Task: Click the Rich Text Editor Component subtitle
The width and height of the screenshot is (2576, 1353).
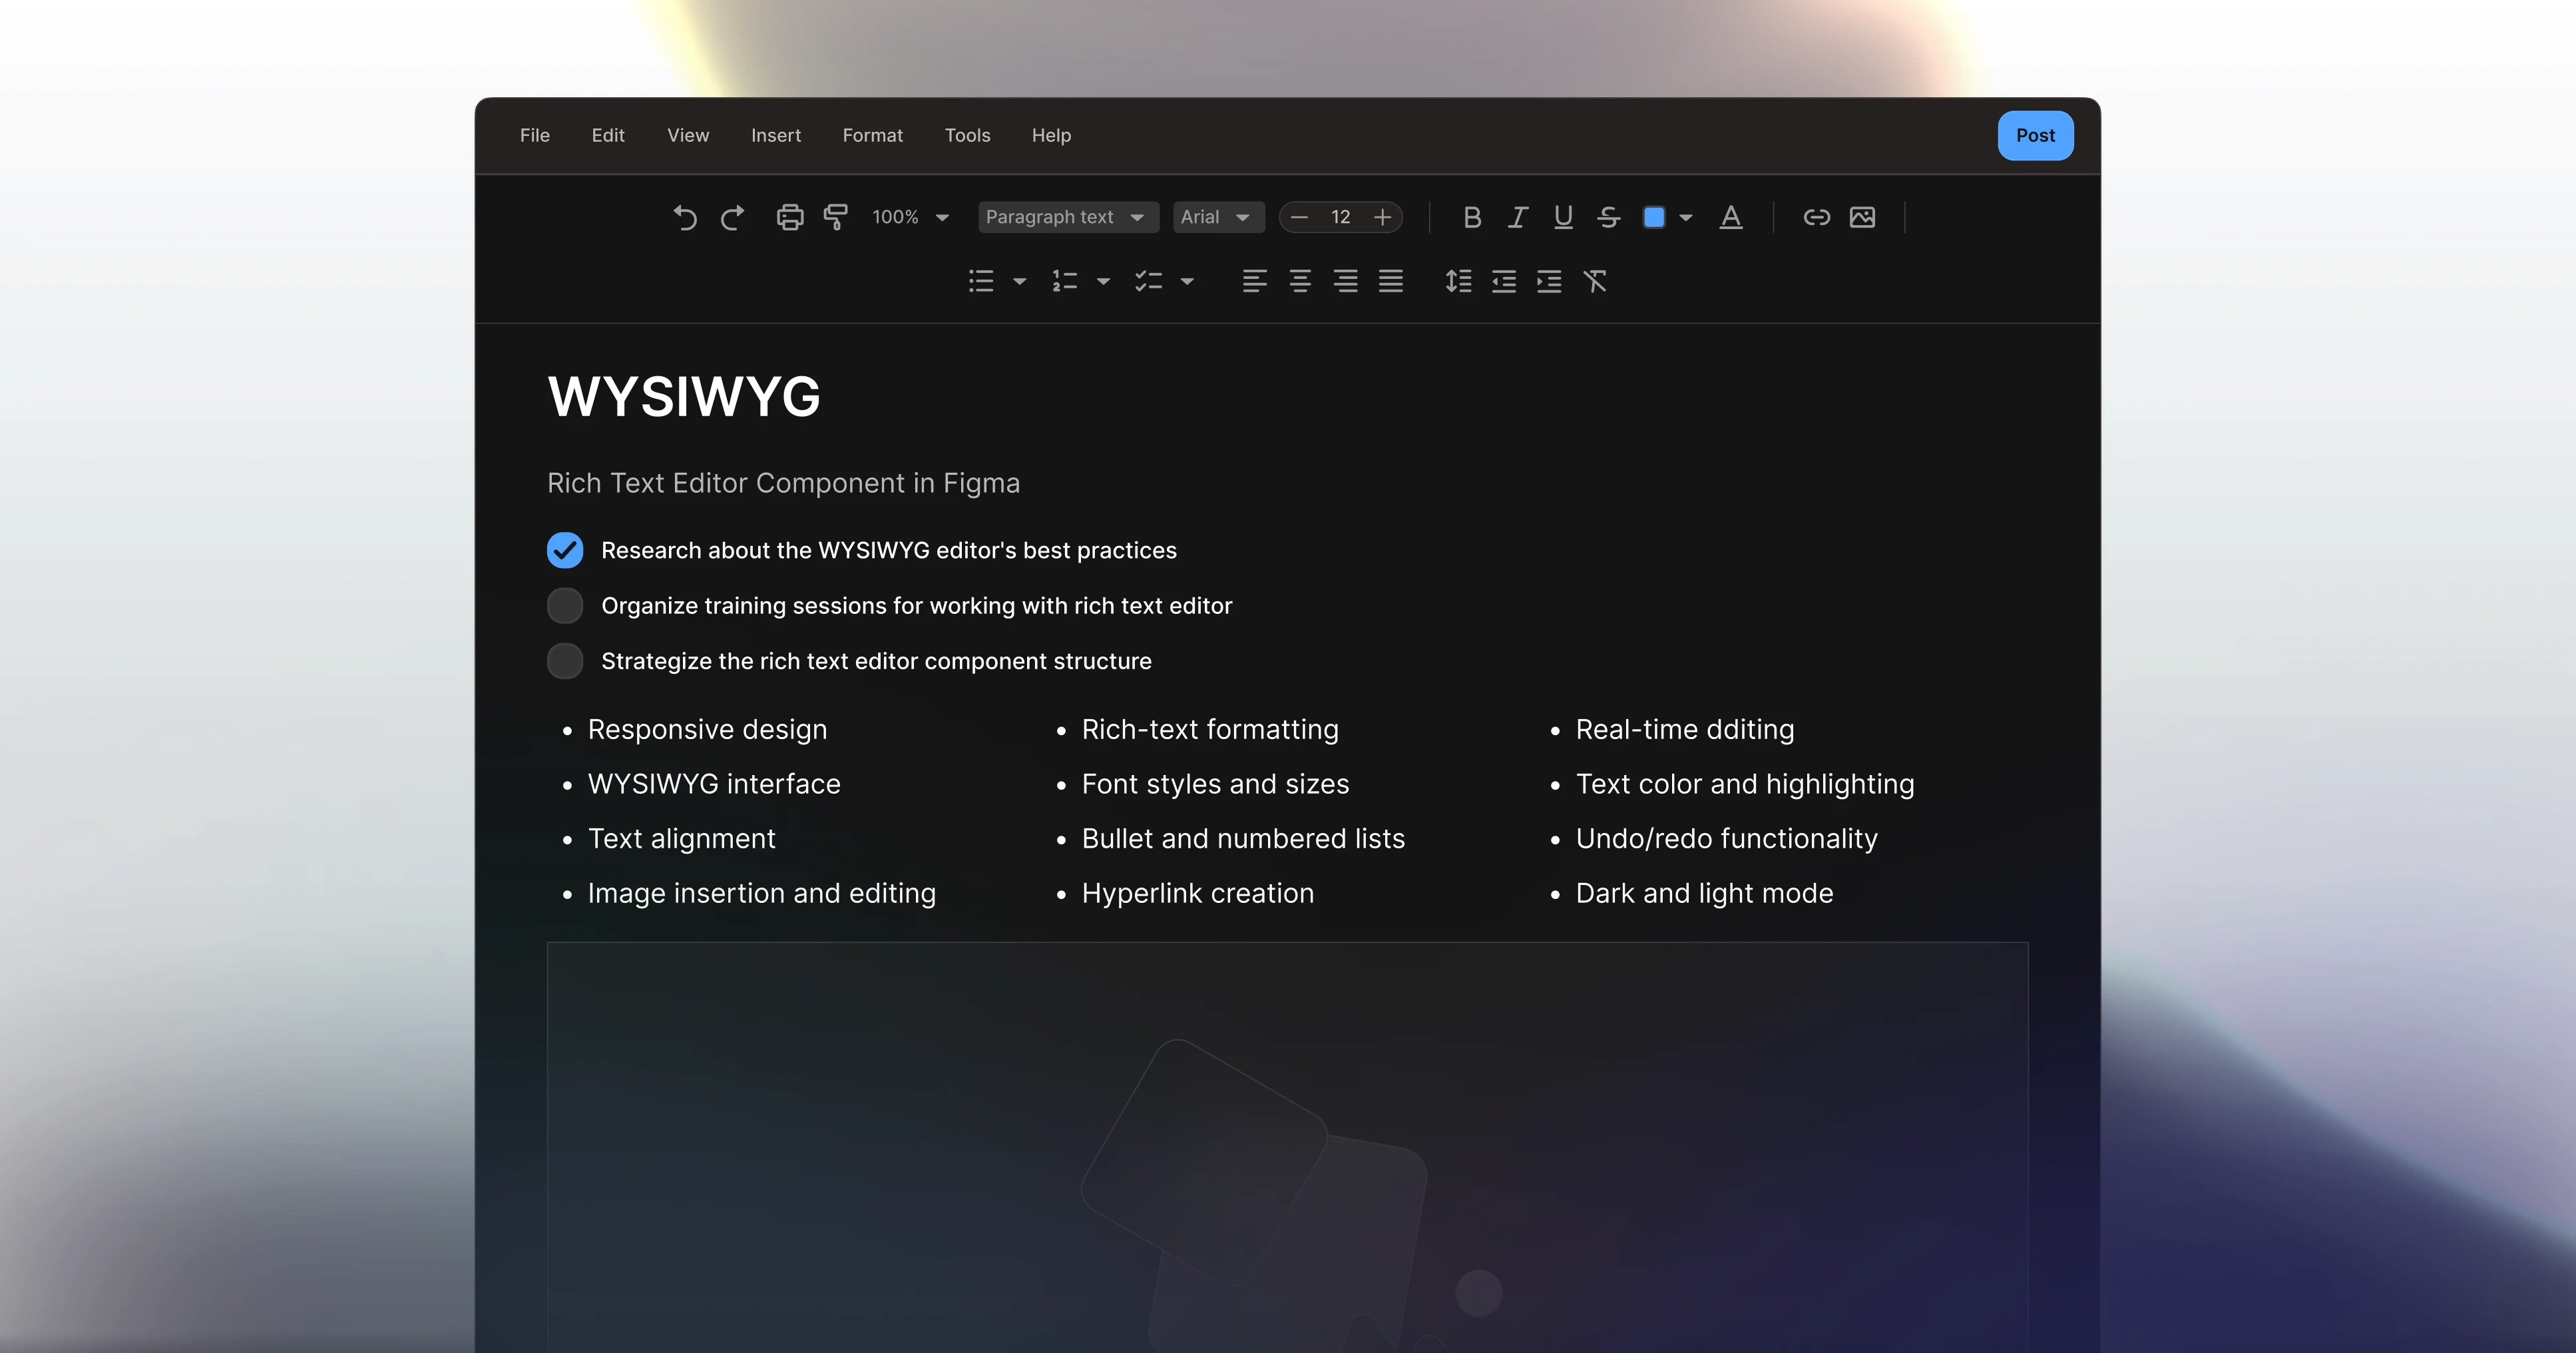Action: tap(783, 483)
